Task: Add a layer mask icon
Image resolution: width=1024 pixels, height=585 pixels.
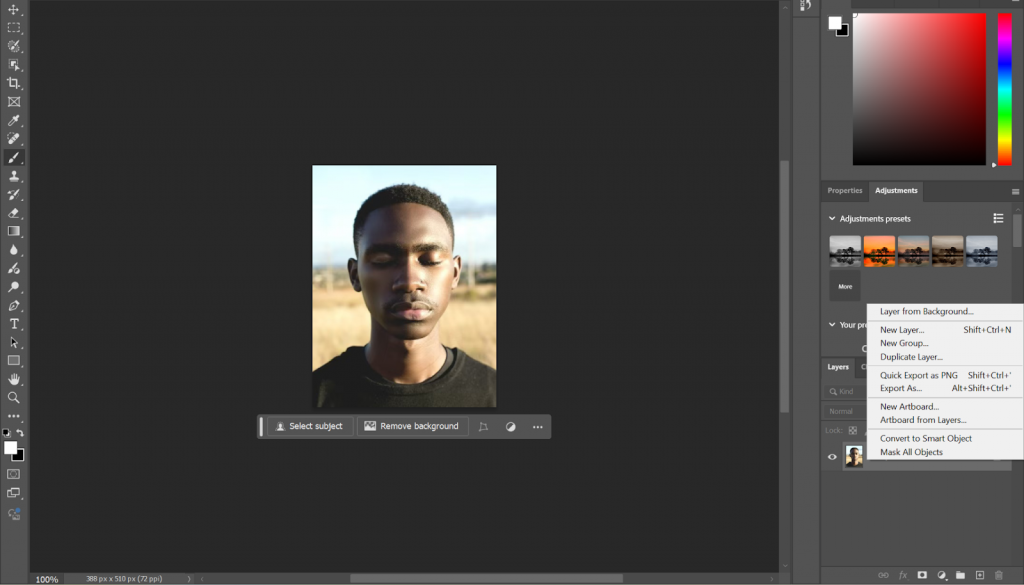Action: [922, 575]
